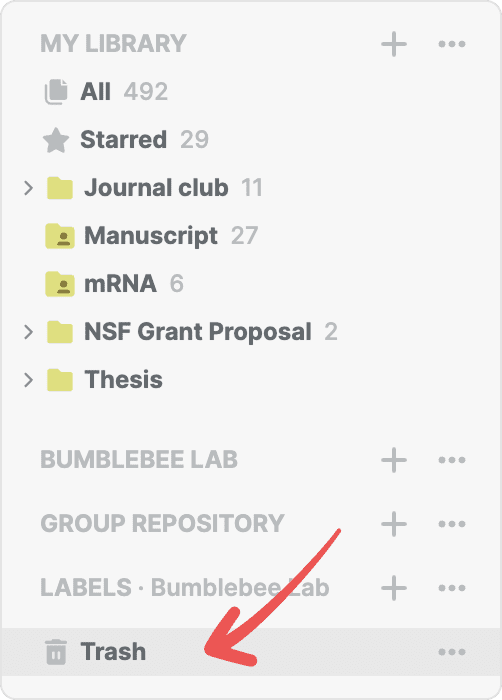Click the plus icon beside BUMBLEBEE LAB

click(394, 460)
